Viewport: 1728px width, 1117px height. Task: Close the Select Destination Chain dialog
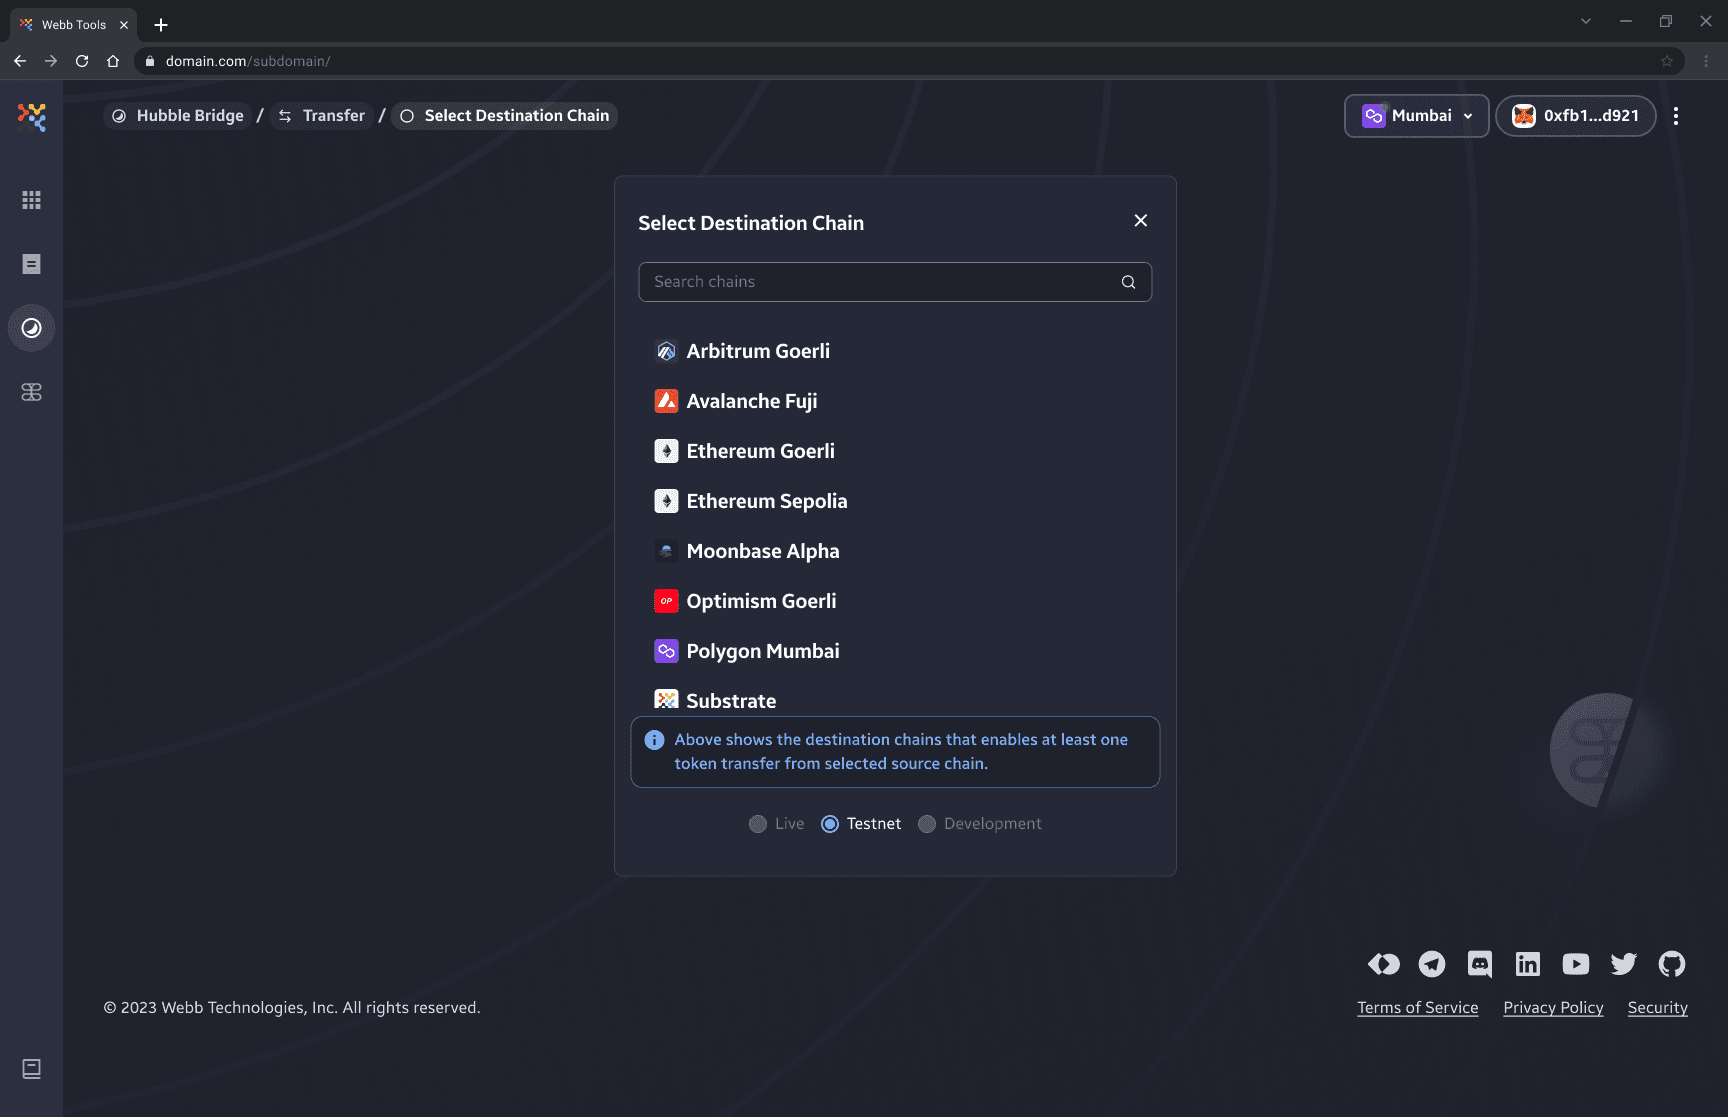(x=1141, y=221)
